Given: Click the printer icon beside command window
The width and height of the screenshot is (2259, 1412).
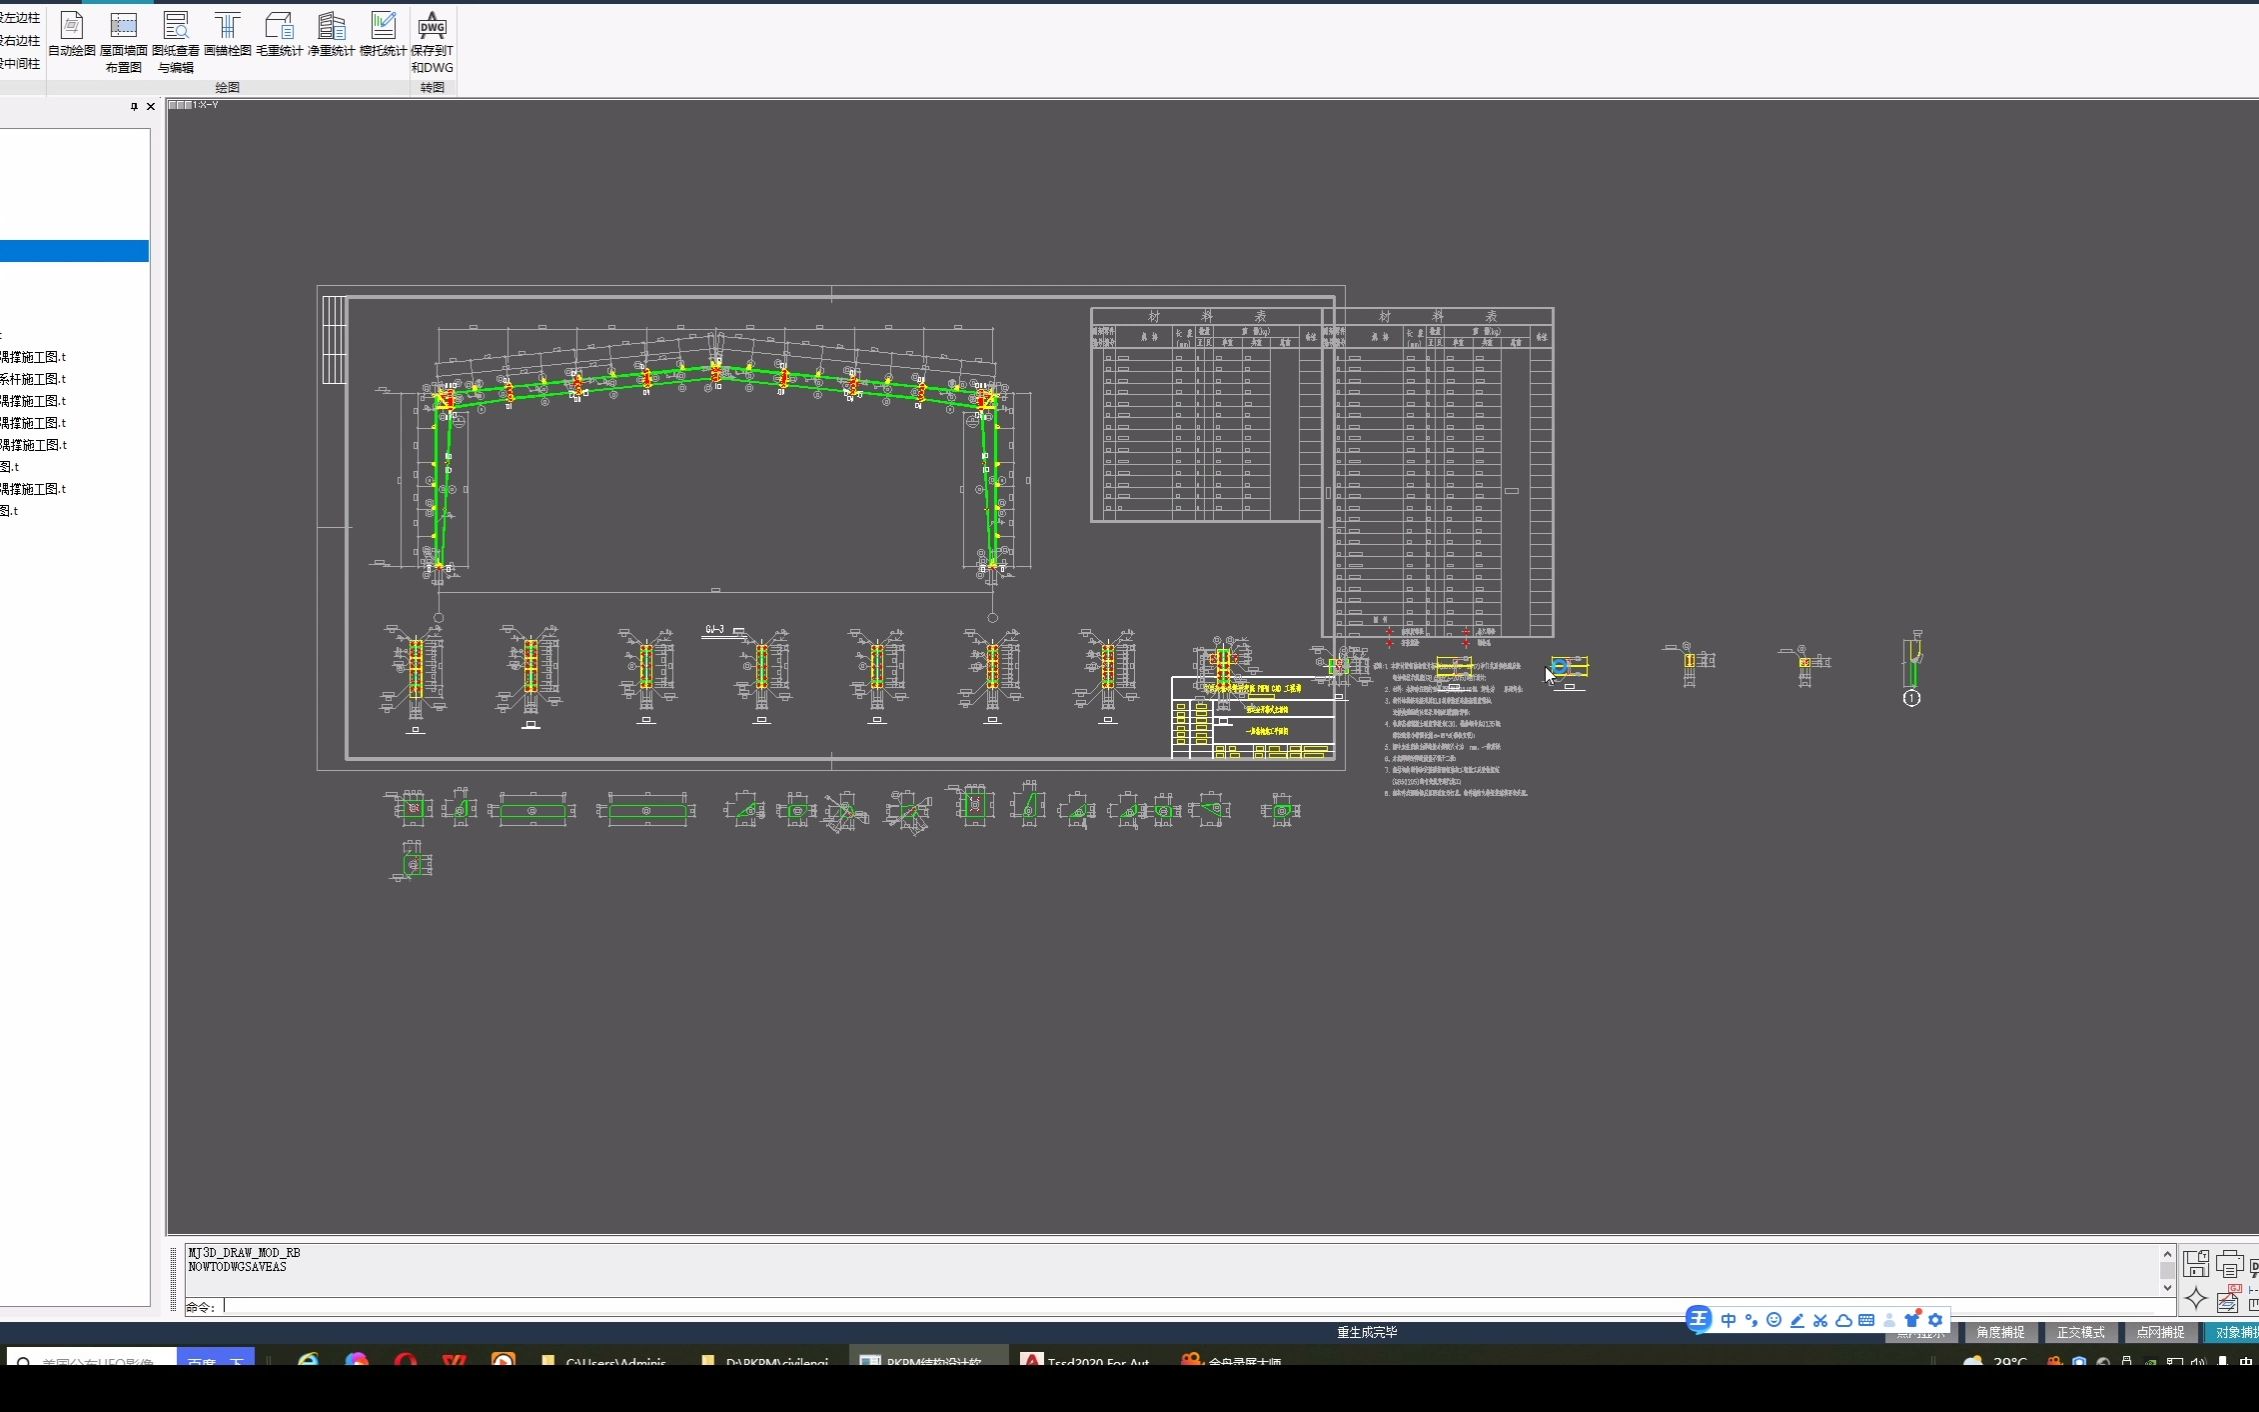Looking at the screenshot, I should pyautogui.click(x=2229, y=1264).
